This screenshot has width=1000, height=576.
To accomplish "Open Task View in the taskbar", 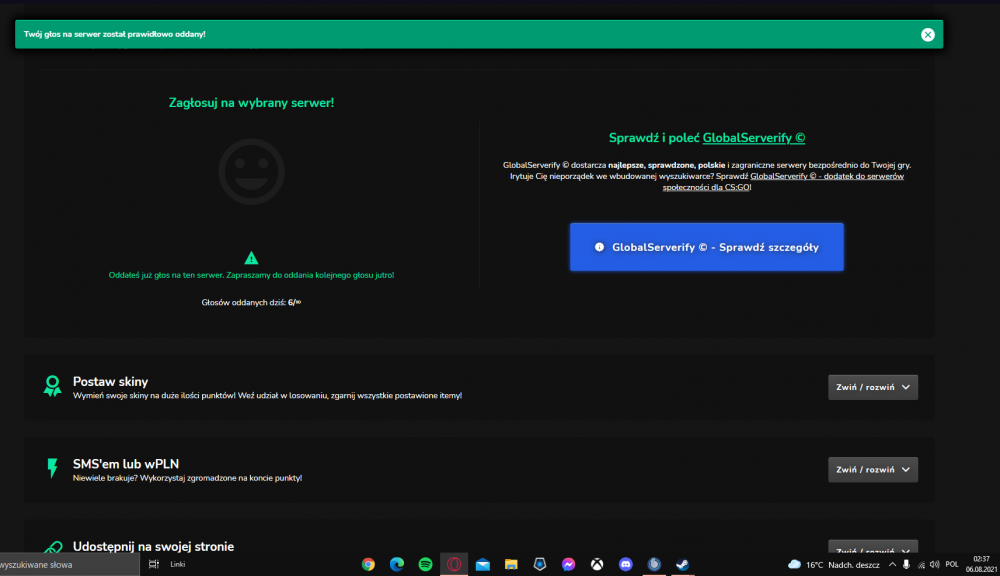I will (x=154, y=564).
